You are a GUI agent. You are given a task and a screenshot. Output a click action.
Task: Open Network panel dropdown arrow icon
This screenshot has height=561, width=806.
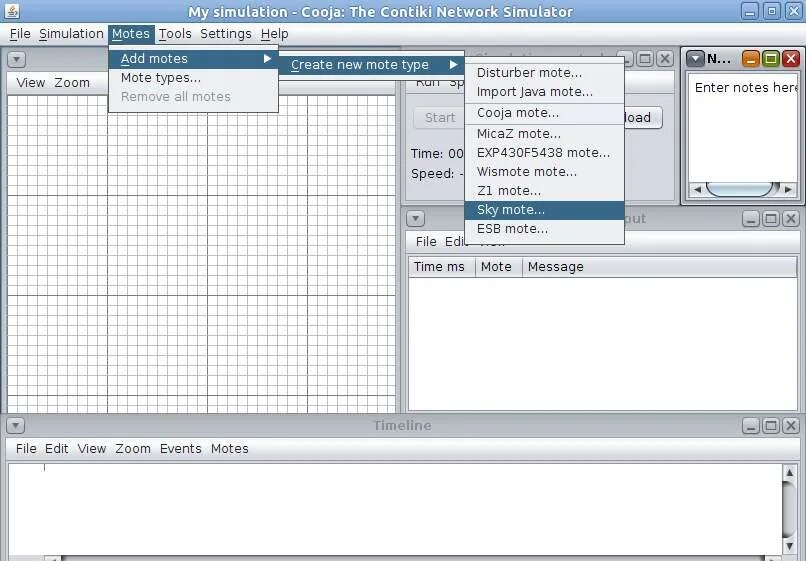pos(16,60)
